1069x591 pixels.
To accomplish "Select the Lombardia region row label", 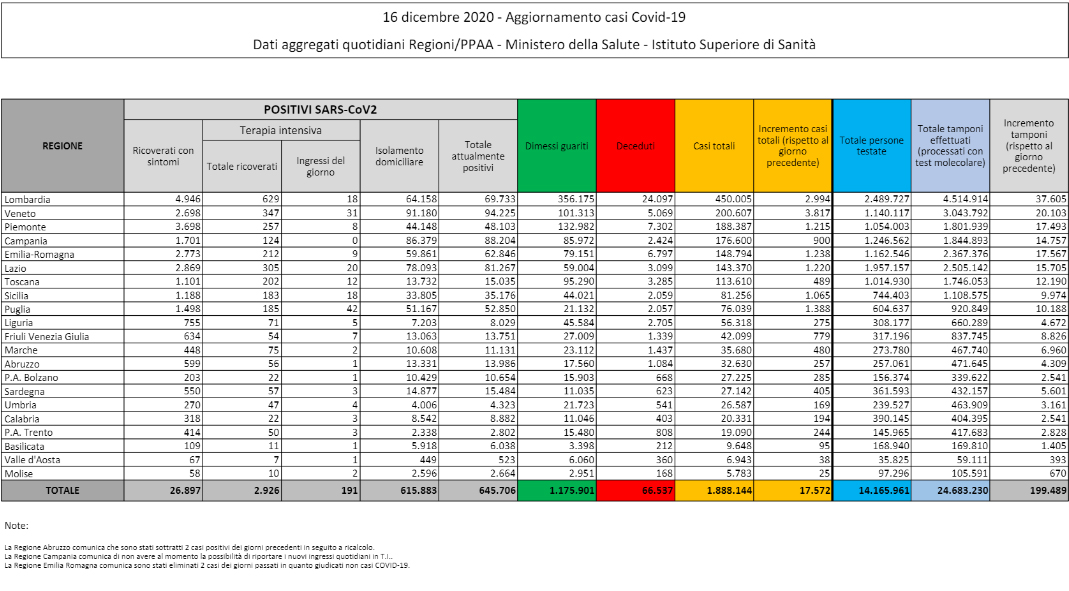I will click(x=63, y=200).
